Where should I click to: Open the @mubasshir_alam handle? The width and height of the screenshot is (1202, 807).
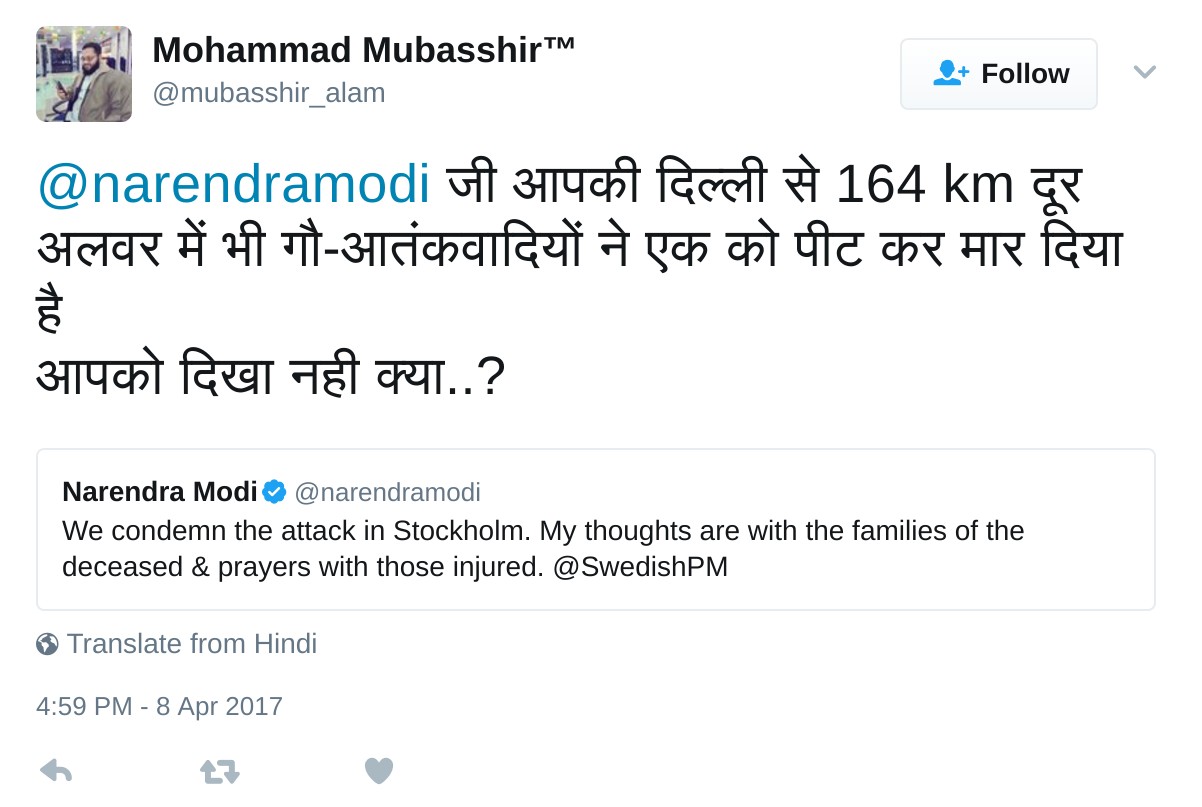point(268,93)
